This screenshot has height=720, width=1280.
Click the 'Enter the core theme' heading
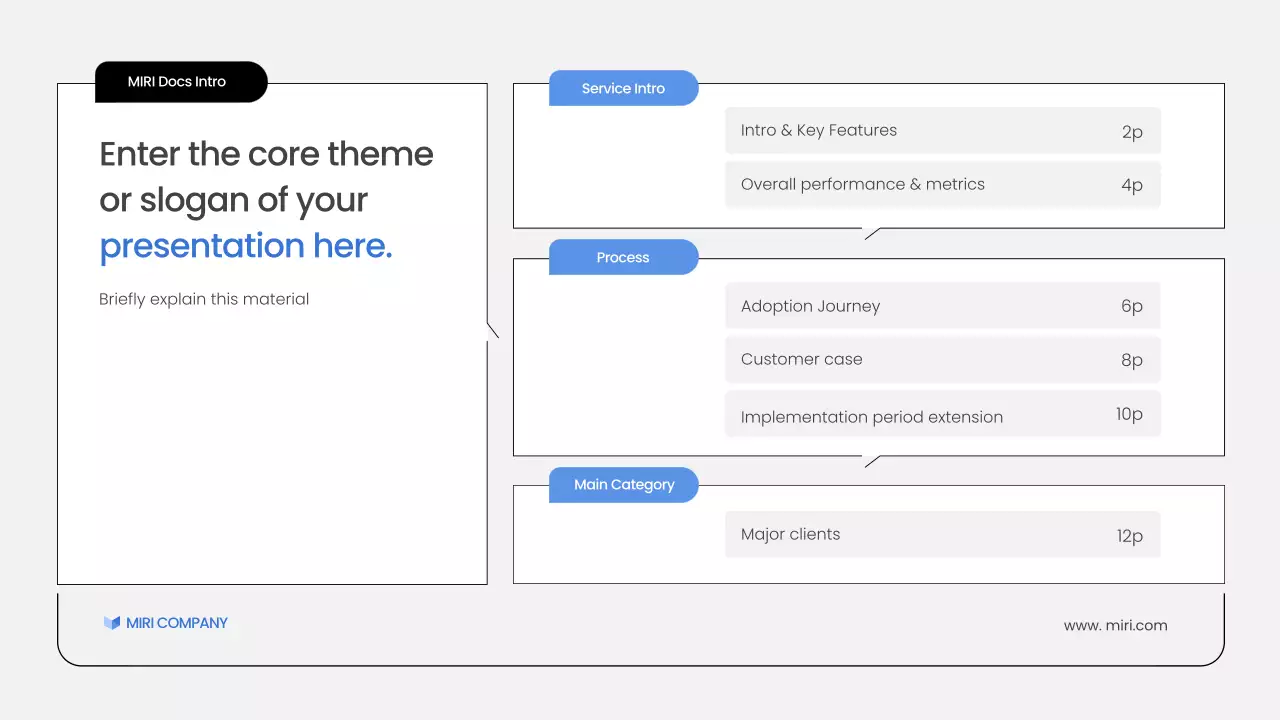(266, 154)
